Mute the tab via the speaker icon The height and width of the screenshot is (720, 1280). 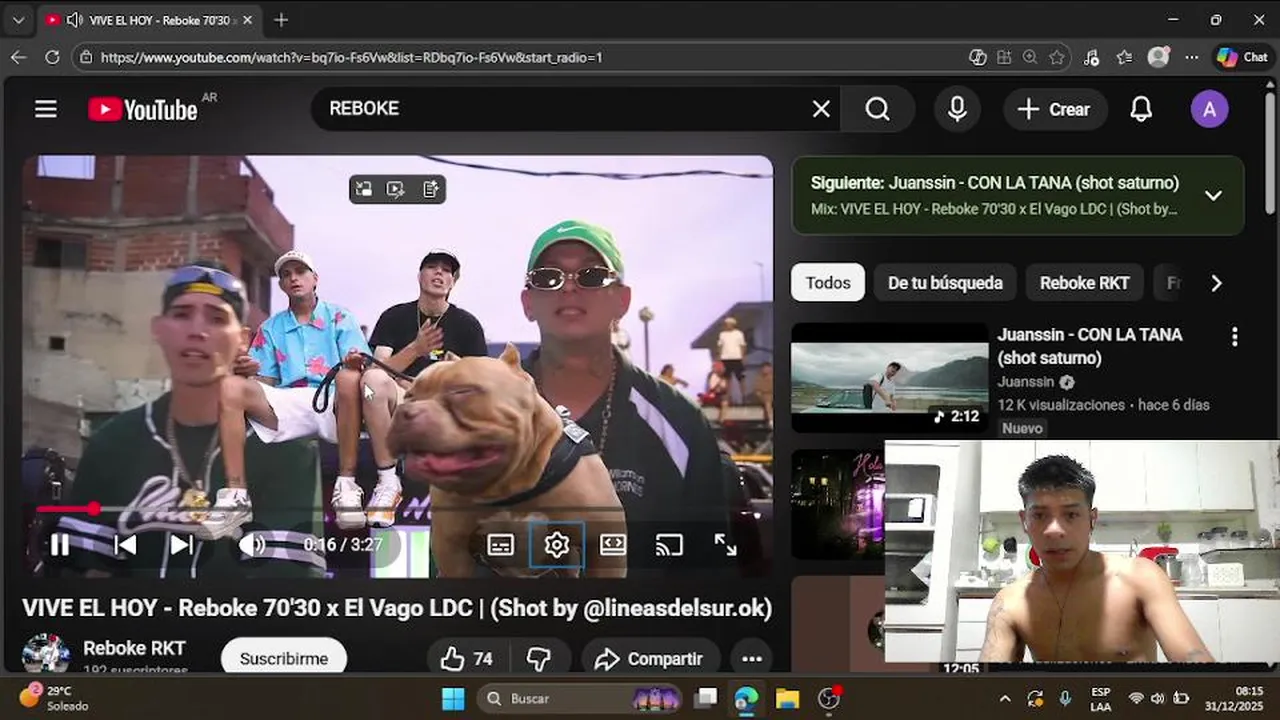point(74,19)
